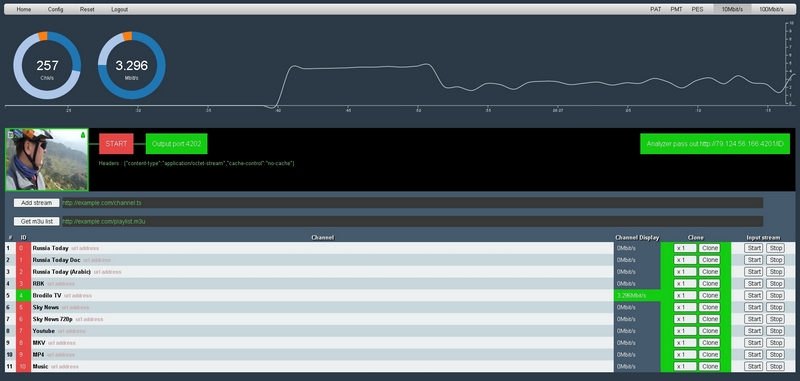Stop the Music input stream

tap(776, 367)
